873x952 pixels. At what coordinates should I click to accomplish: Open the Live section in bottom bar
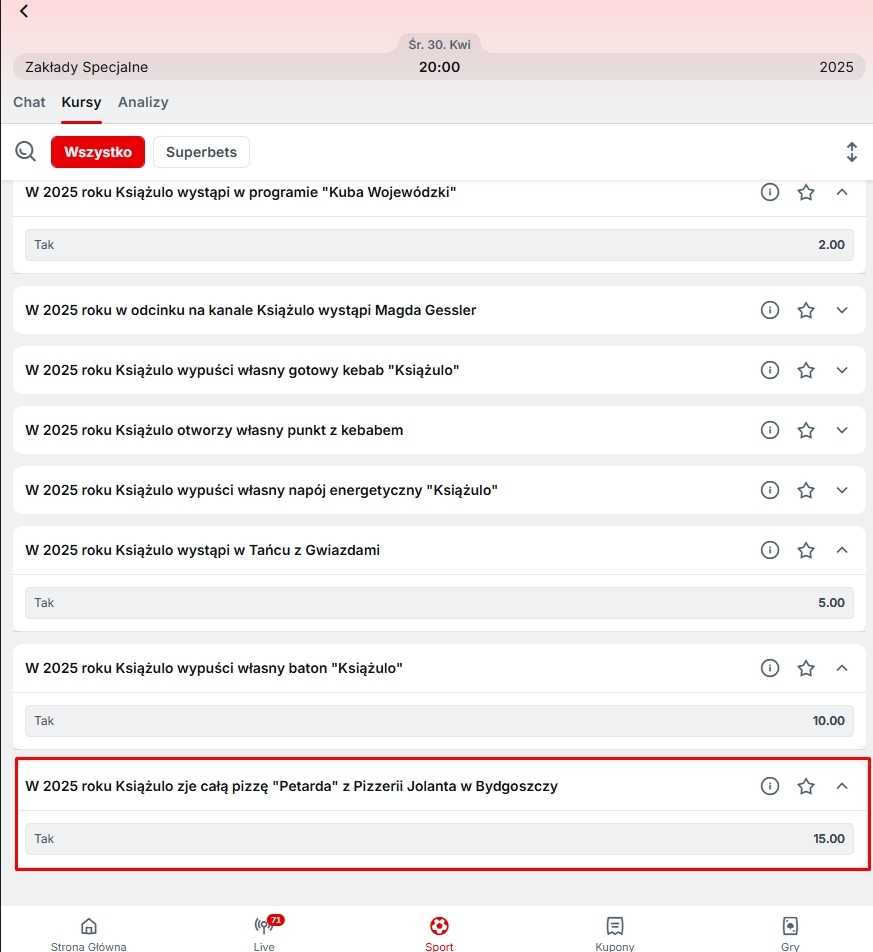pyautogui.click(x=266, y=930)
